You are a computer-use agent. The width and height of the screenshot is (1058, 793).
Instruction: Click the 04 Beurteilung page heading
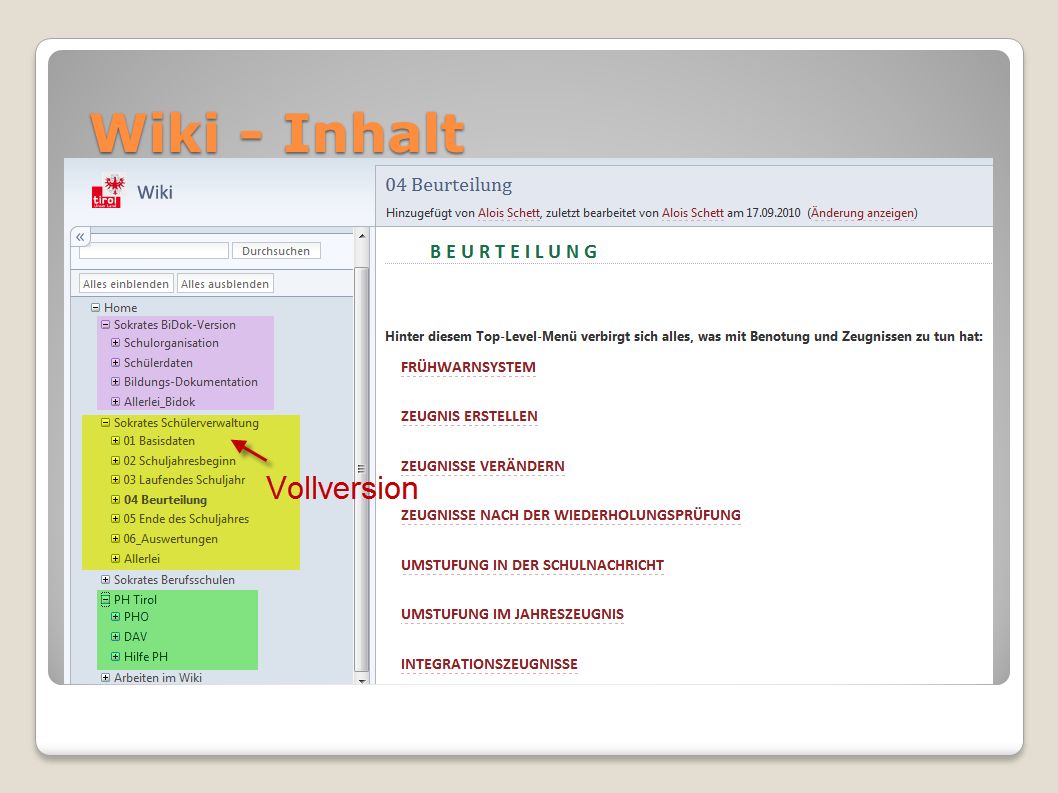point(449,184)
